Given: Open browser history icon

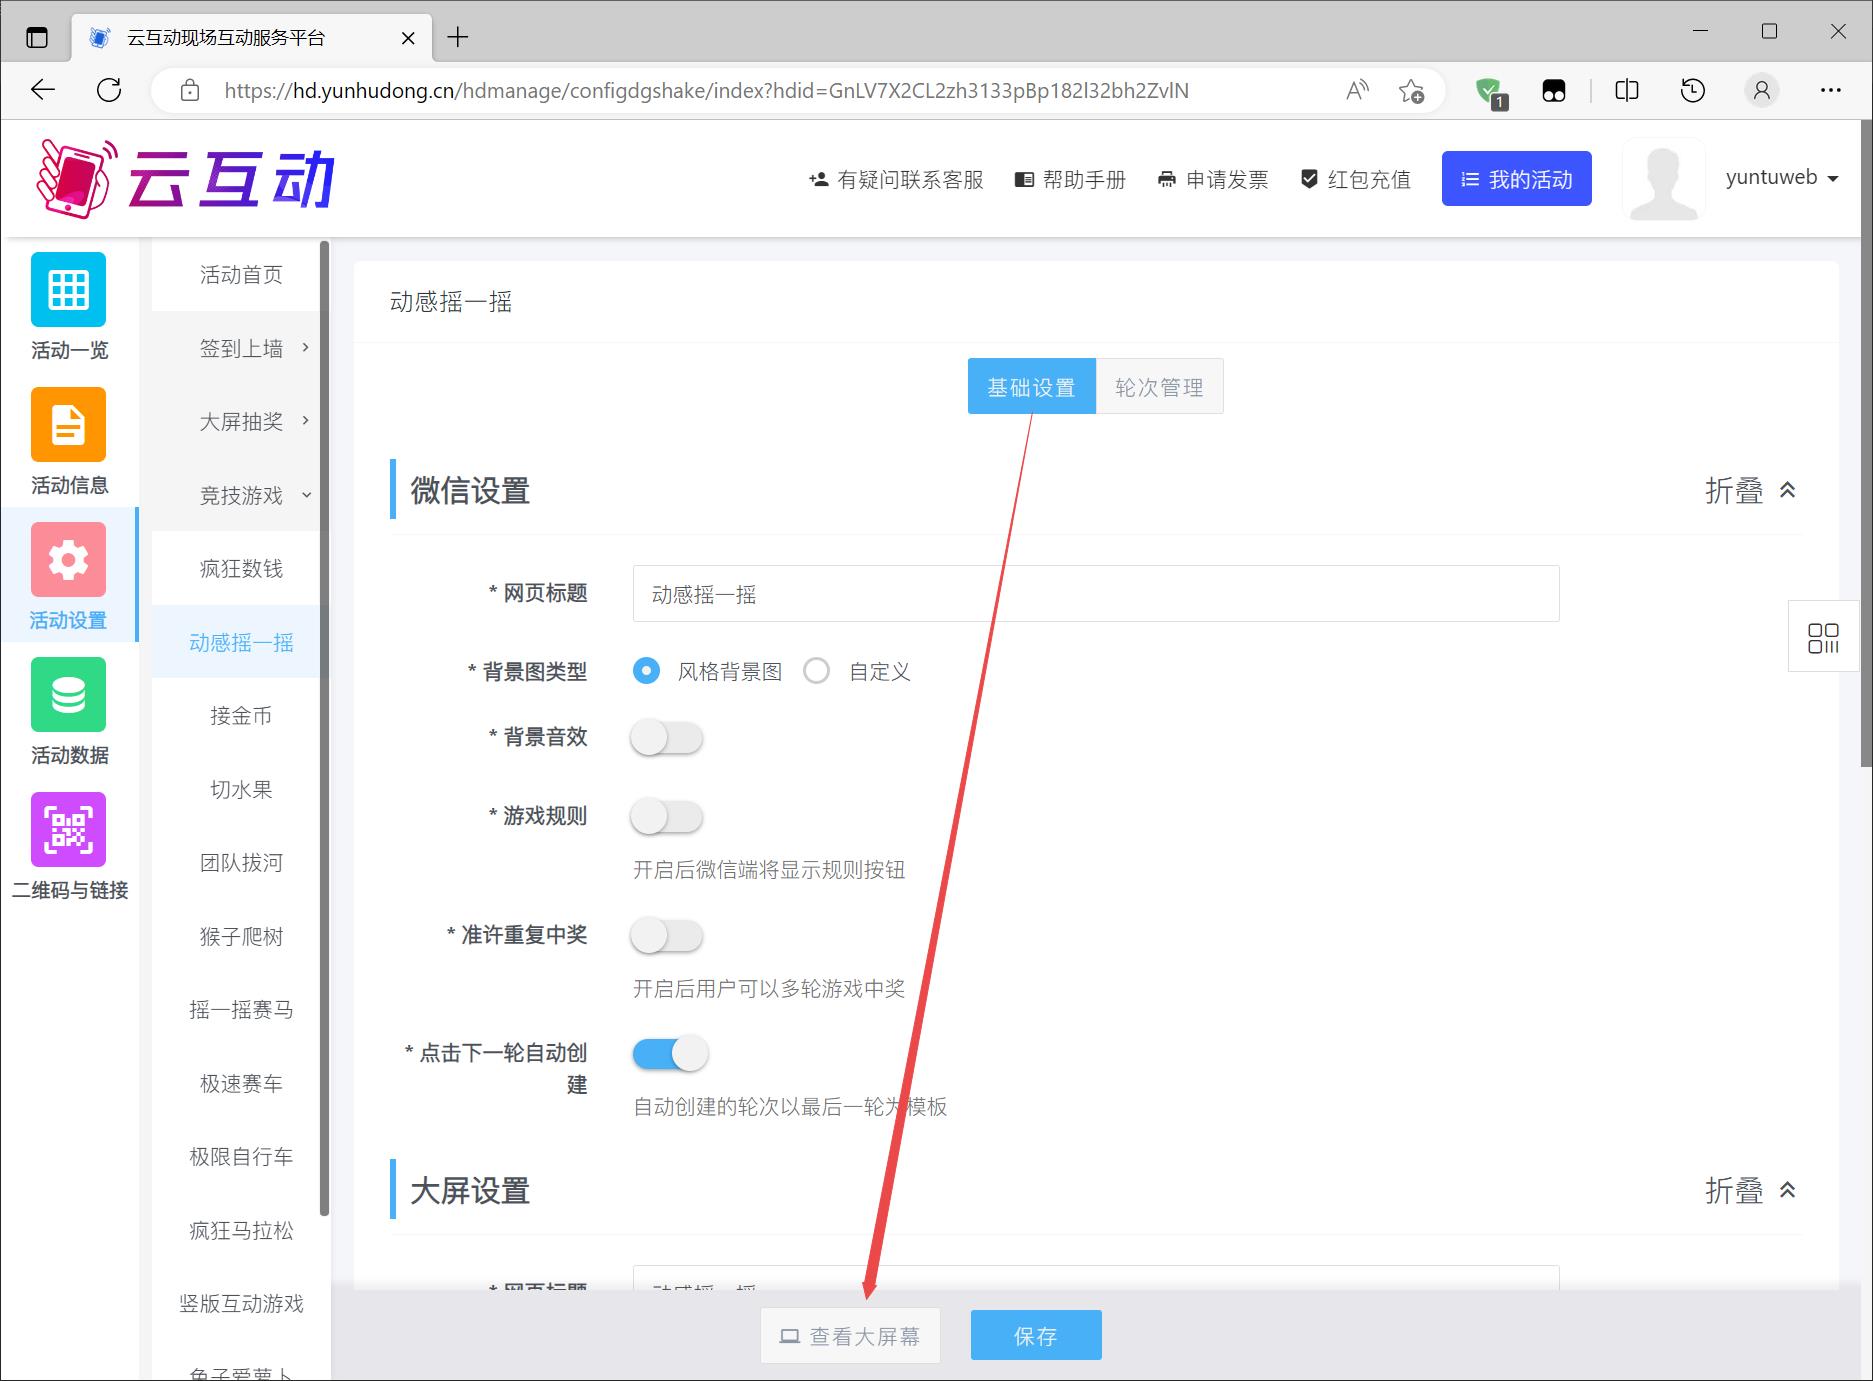Looking at the screenshot, I should (x=1692, y=91).
